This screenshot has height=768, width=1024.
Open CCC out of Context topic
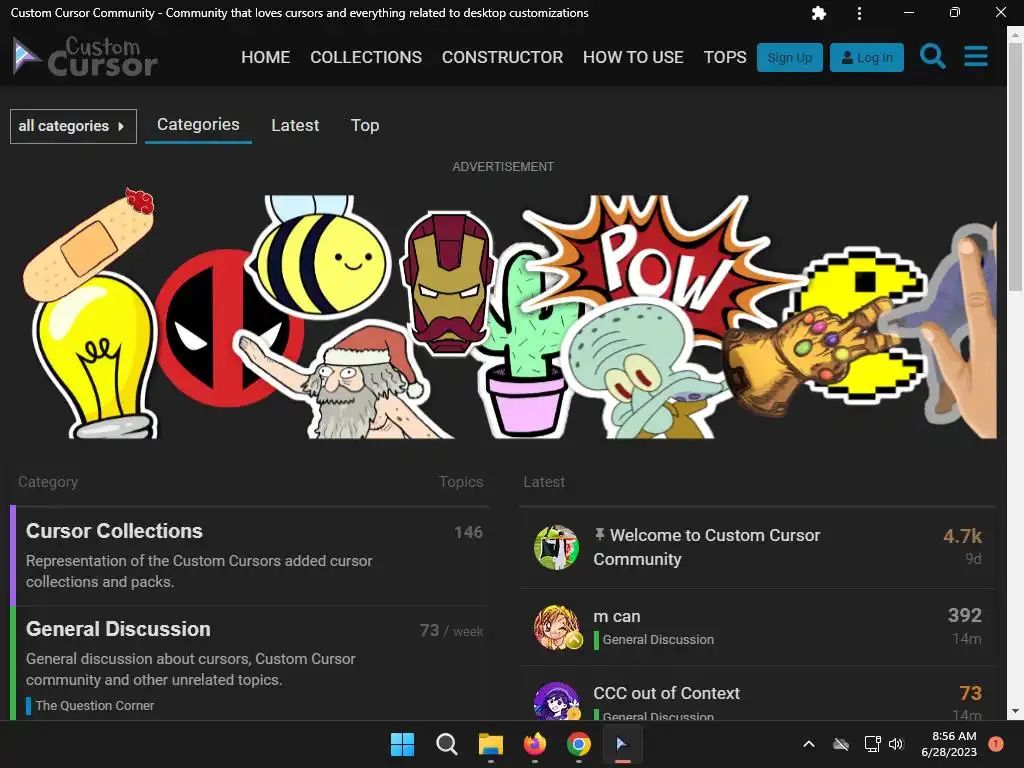tap(666, 693)
